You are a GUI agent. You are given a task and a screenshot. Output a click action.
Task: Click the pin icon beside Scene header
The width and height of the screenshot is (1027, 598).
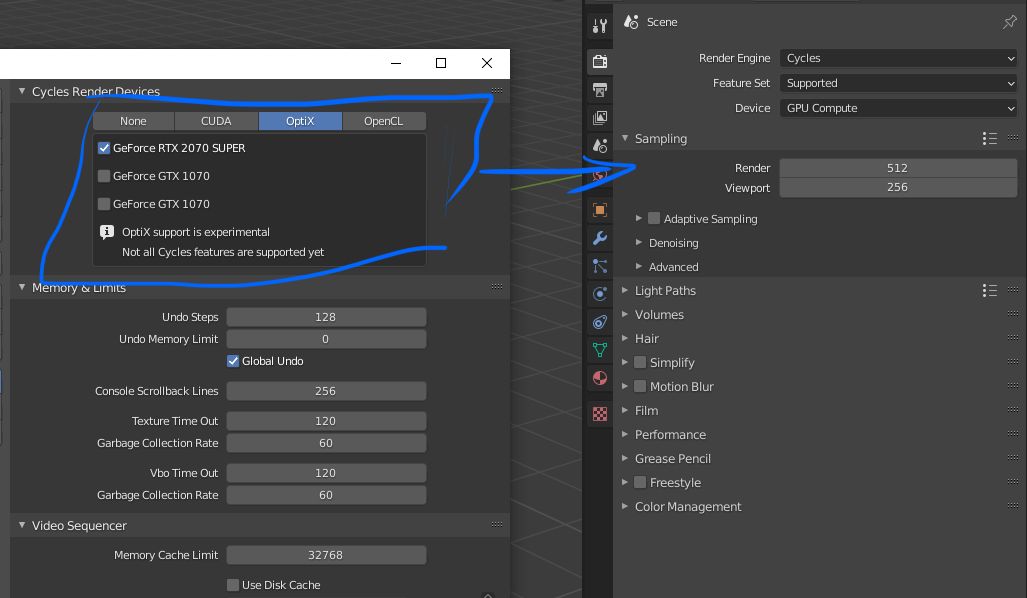tap(1009, 22)
